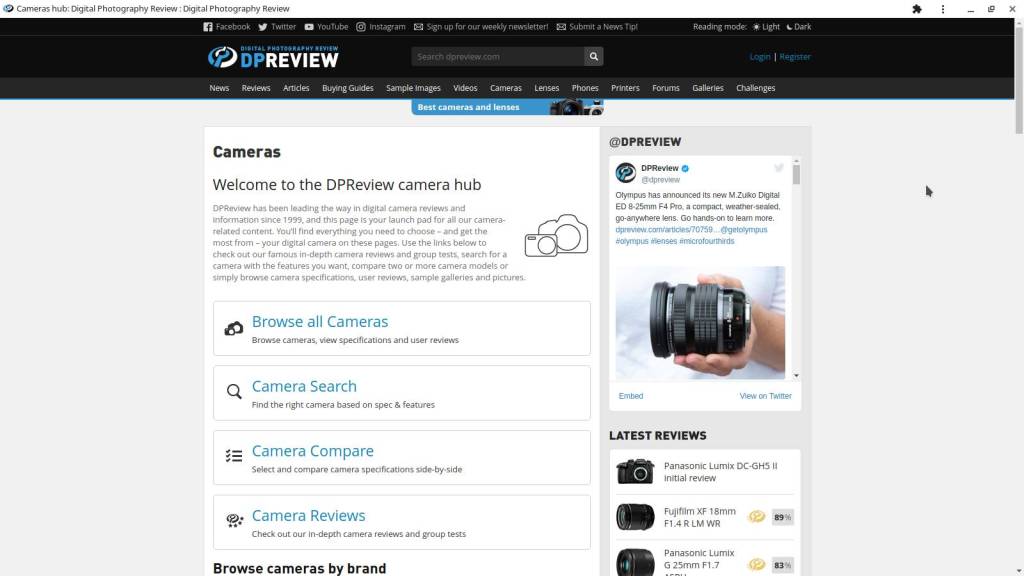This screenshot has height=576, width=1024.
Task: Click the award icon beside the 89% score
Action: coord(757,517)
